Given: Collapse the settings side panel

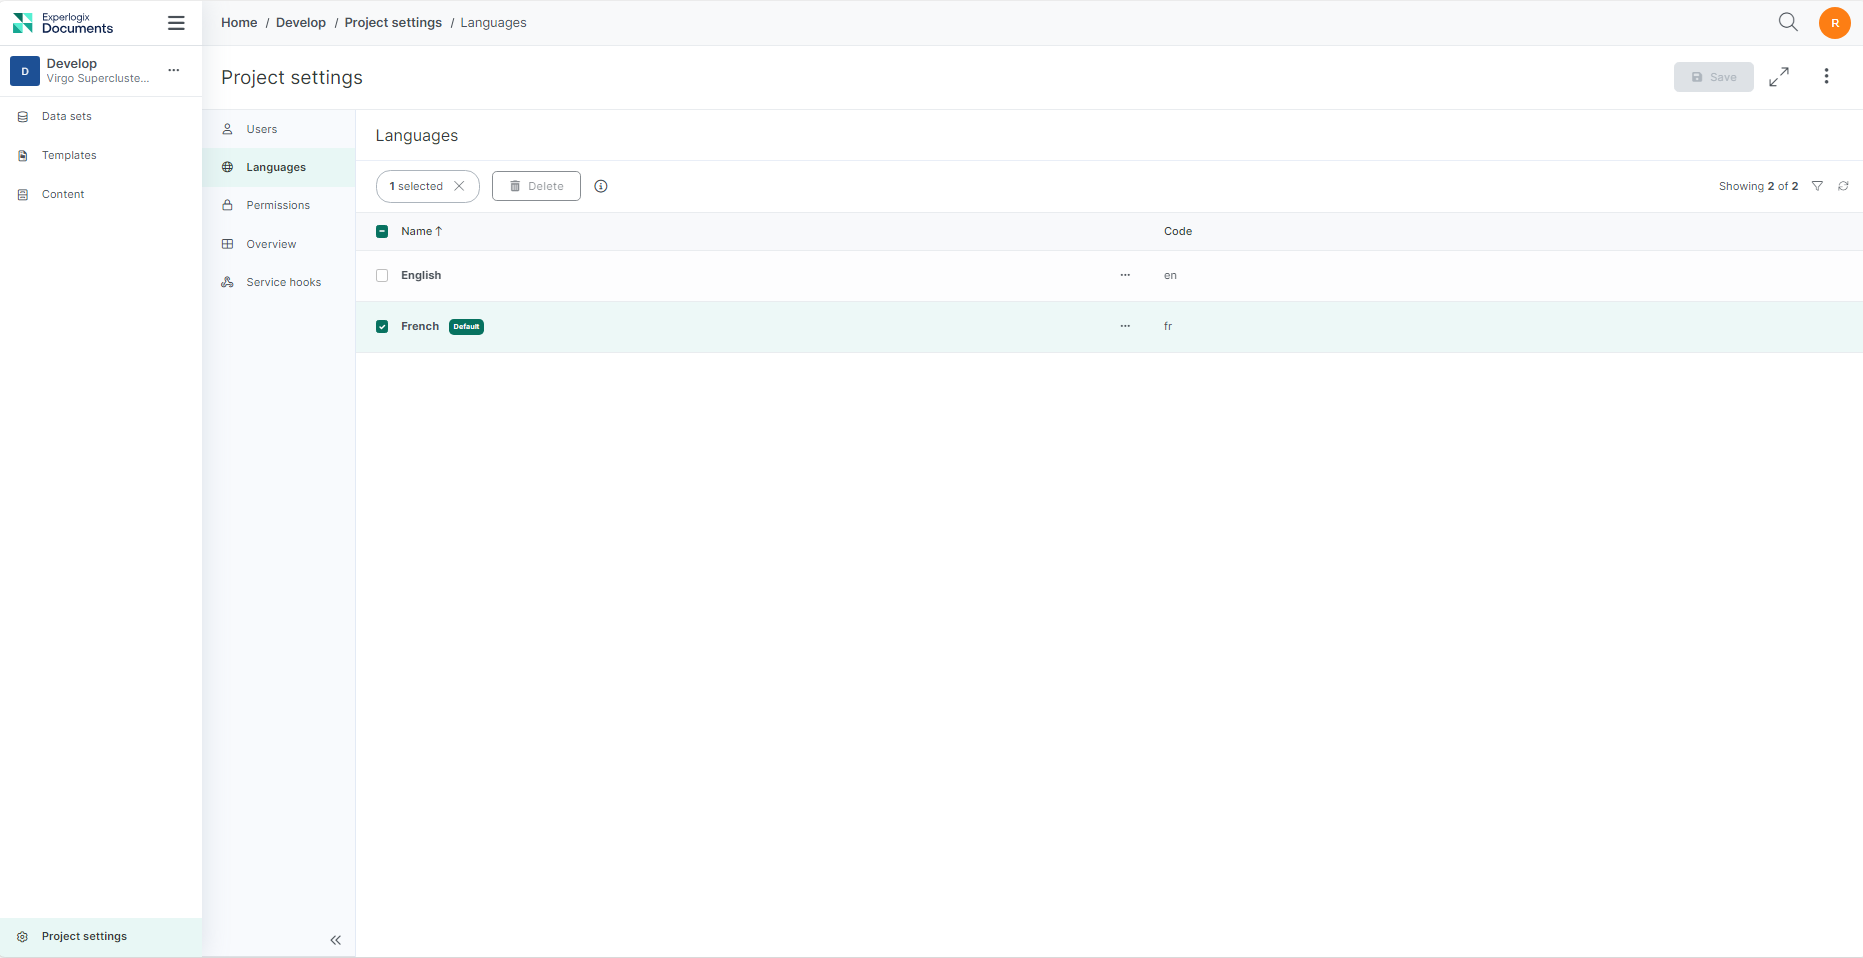Looking at the screenshot, I should [x=336, y=940].
